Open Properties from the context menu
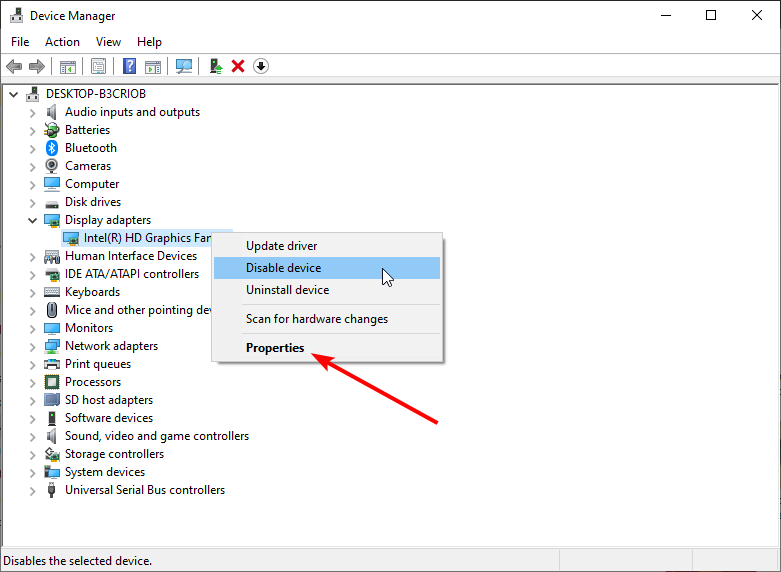781x572 pixels. pos(327,348)
